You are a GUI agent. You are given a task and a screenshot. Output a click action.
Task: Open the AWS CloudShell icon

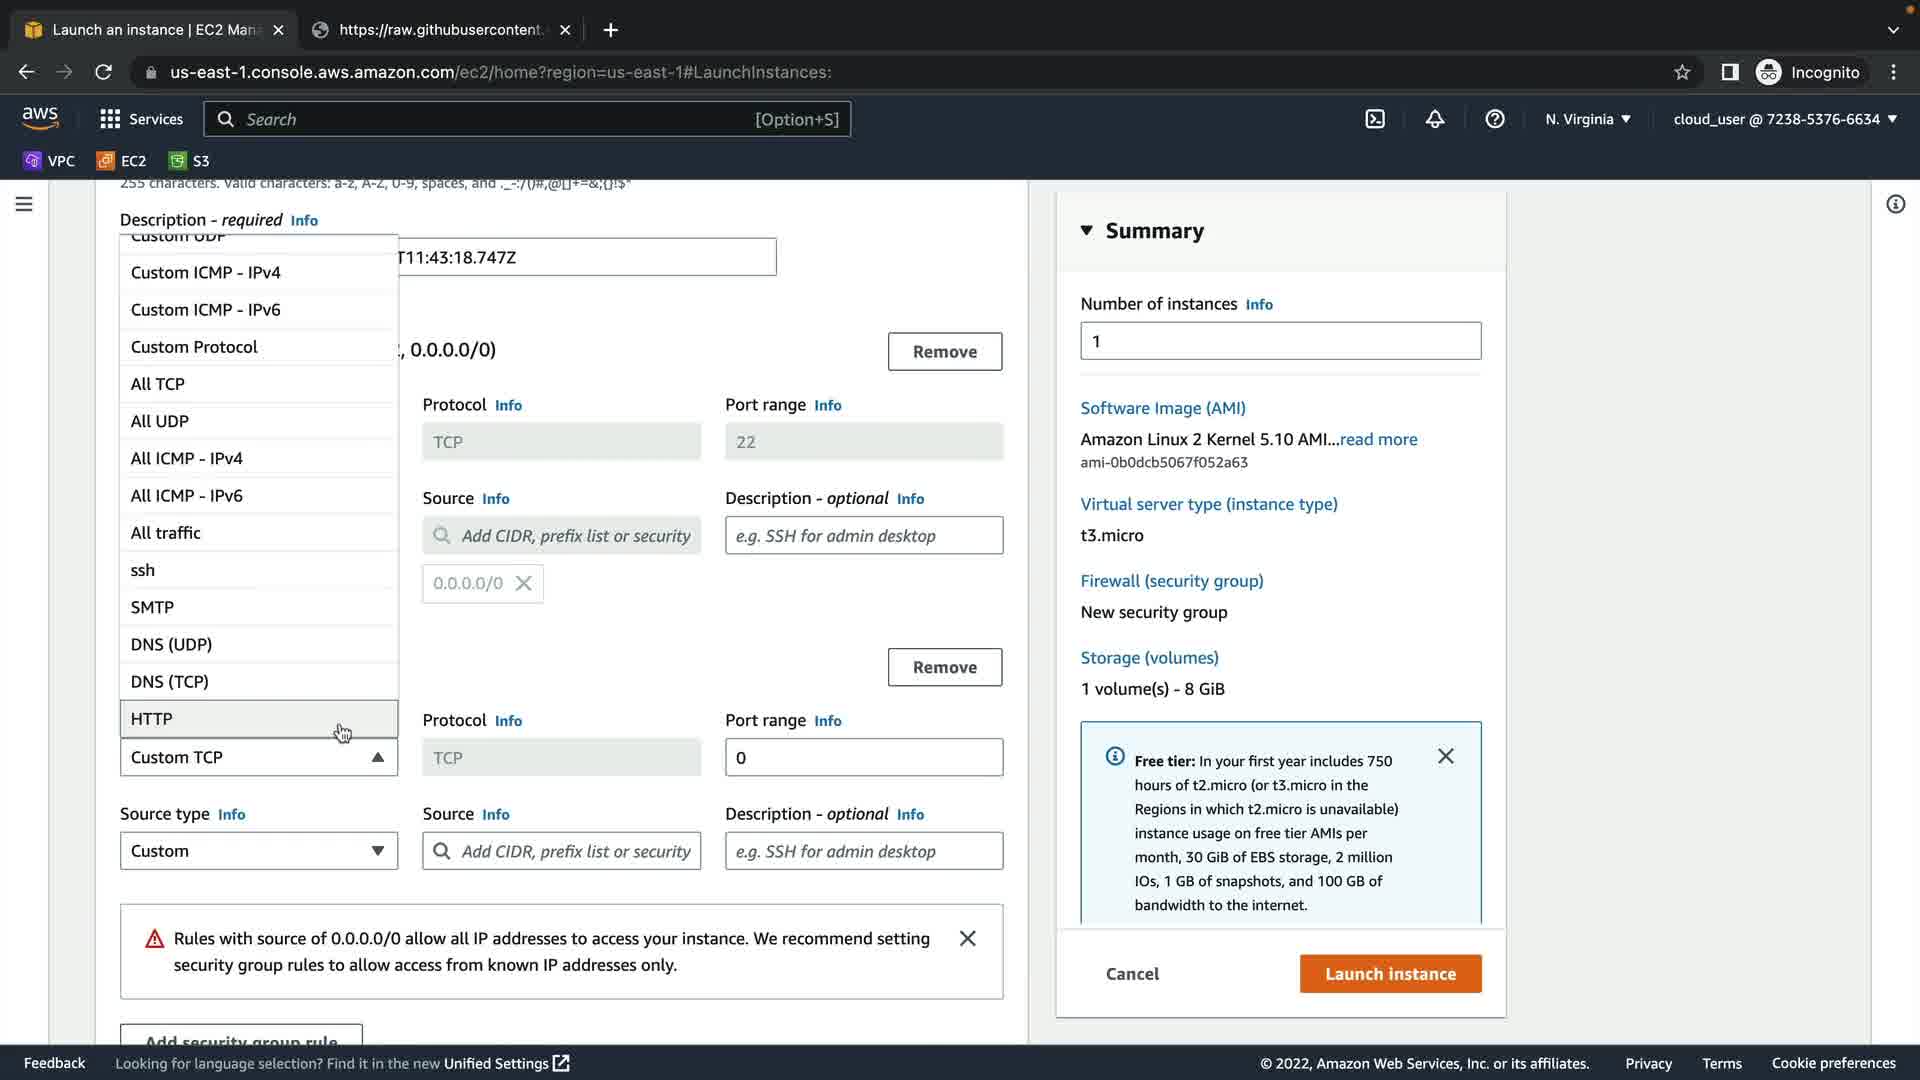pyautogui.click(x=1375, y=119)
